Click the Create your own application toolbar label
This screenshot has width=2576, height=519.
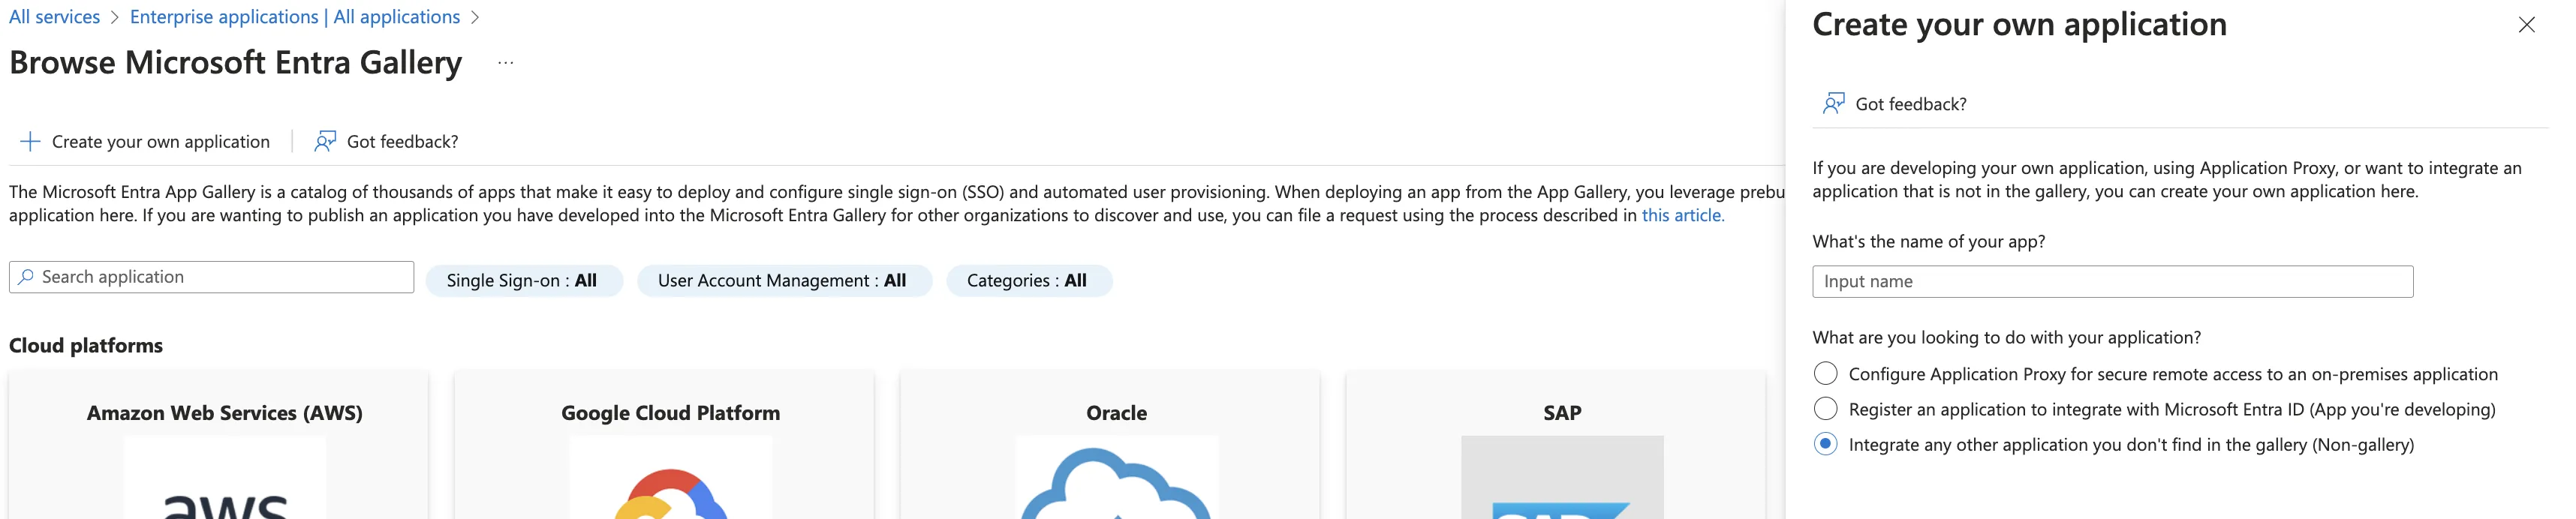tap(161, 142)
